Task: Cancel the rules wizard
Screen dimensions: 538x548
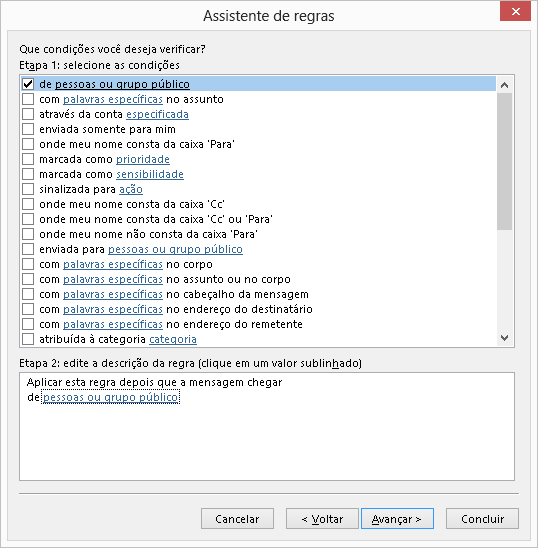Action: pos(237,519)
